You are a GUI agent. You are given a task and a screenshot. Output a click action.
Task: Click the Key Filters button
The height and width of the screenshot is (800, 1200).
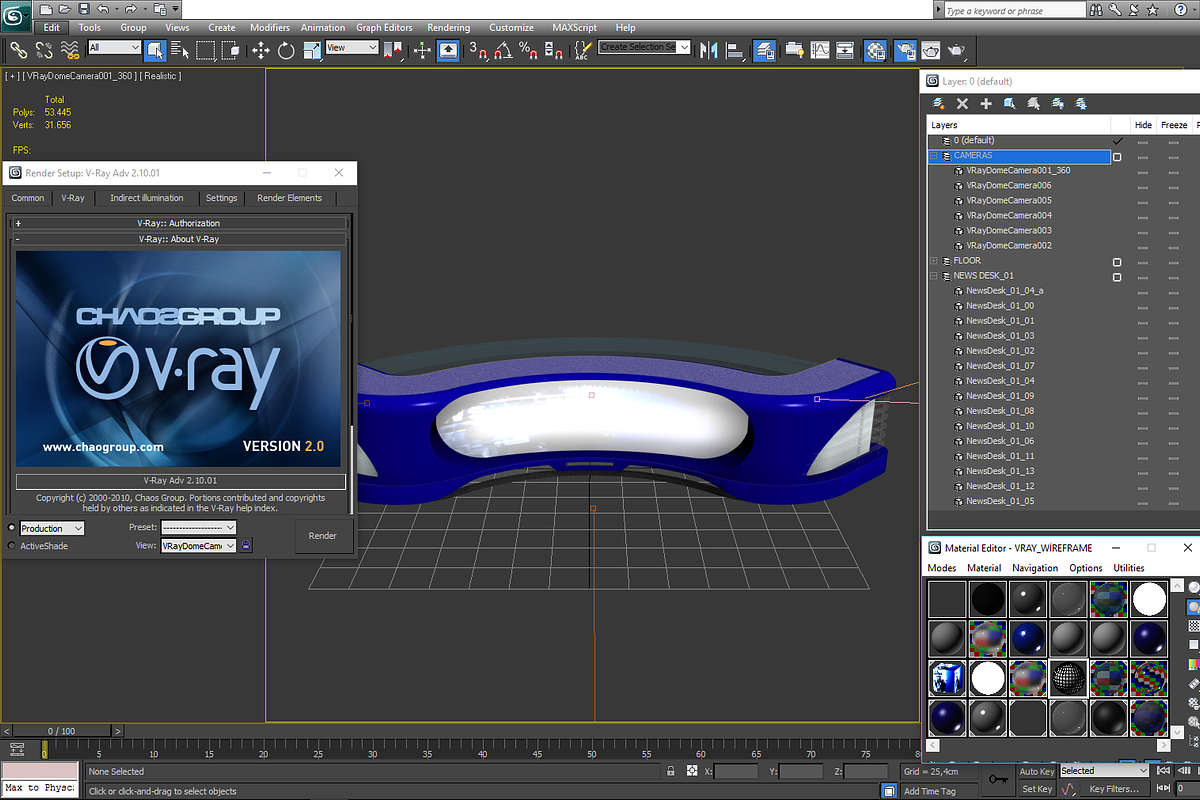point(1115,789)
